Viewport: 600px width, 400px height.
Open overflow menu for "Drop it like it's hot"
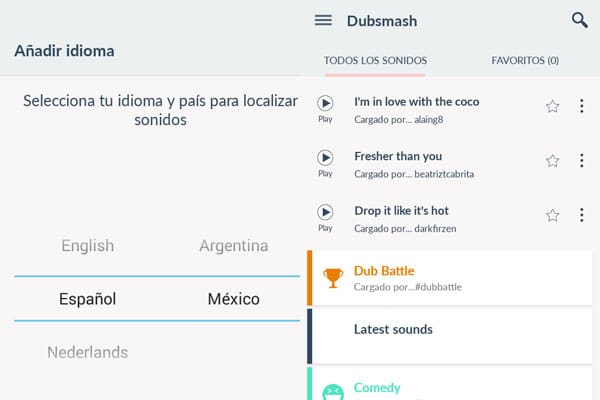(x=582, y=215)
